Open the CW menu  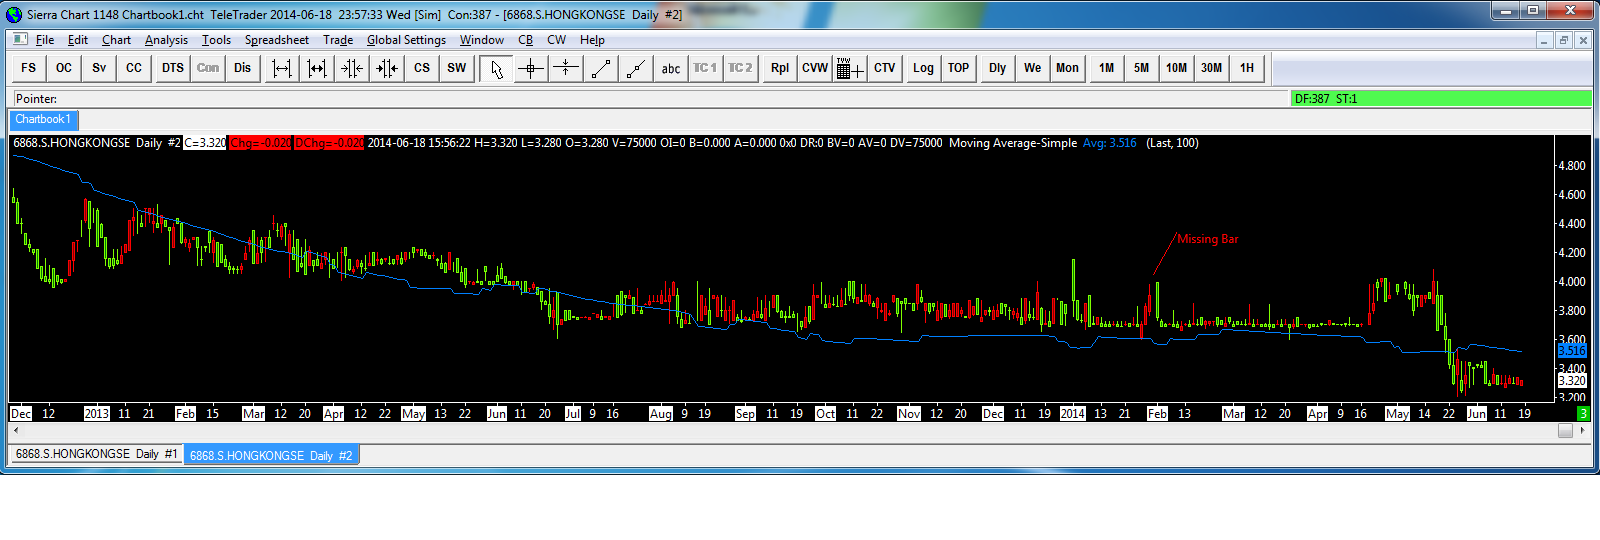tap(556, 40)
